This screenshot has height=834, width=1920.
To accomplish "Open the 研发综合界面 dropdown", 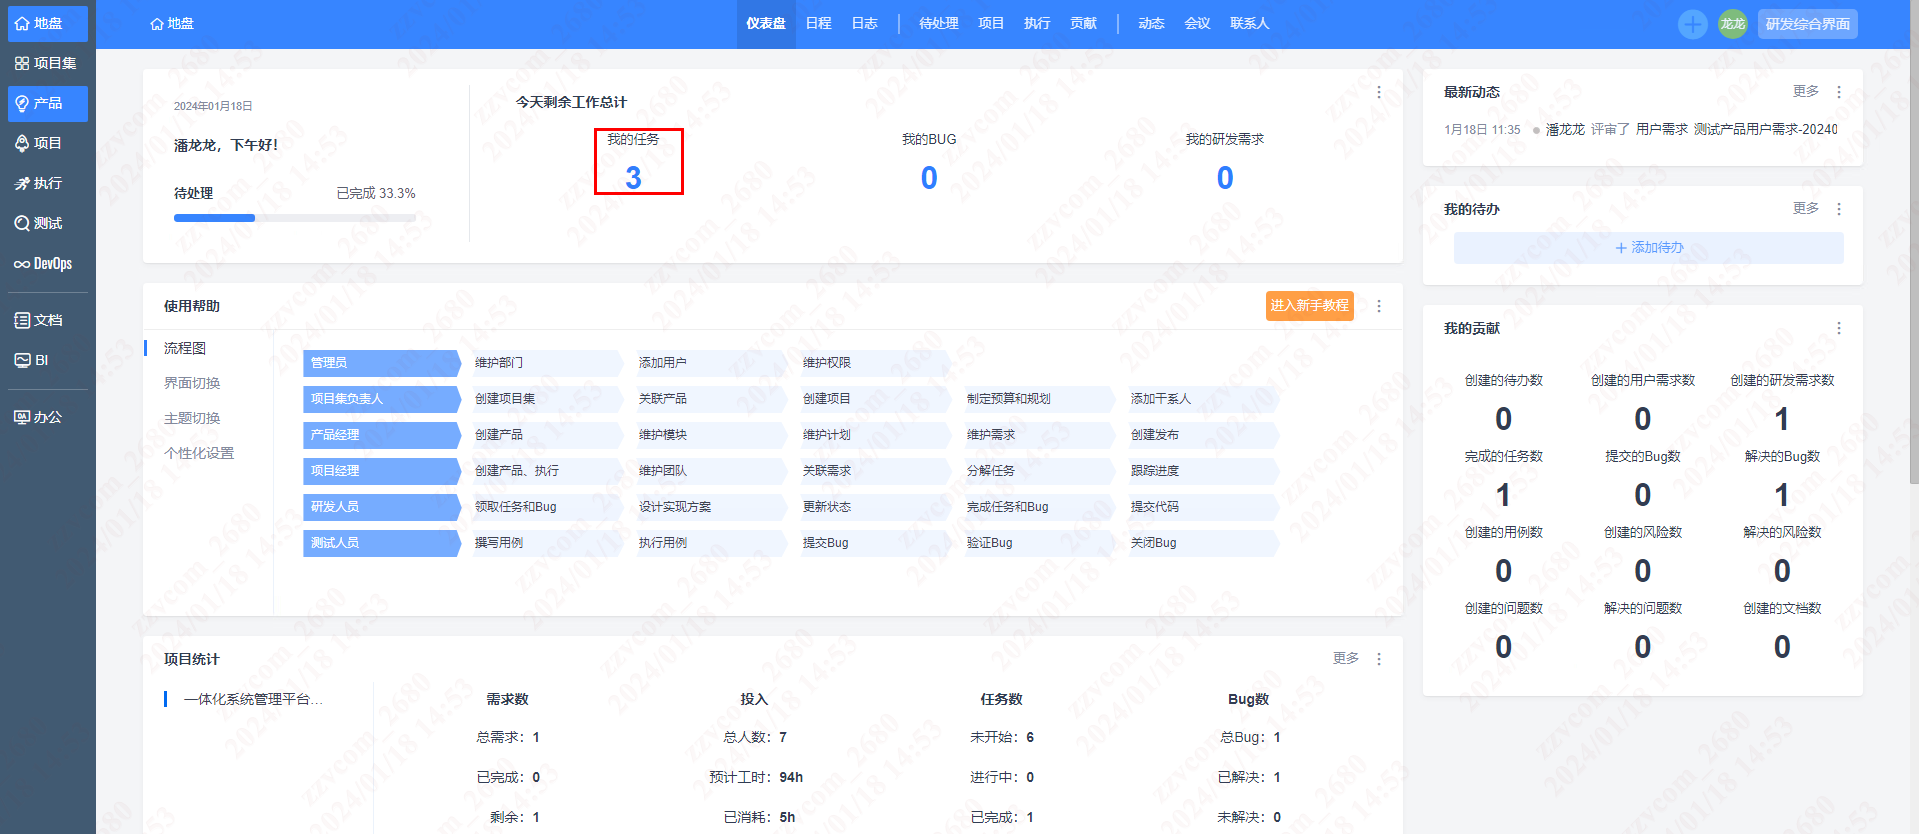I will pyautogui.click(x=1807, y=24).
